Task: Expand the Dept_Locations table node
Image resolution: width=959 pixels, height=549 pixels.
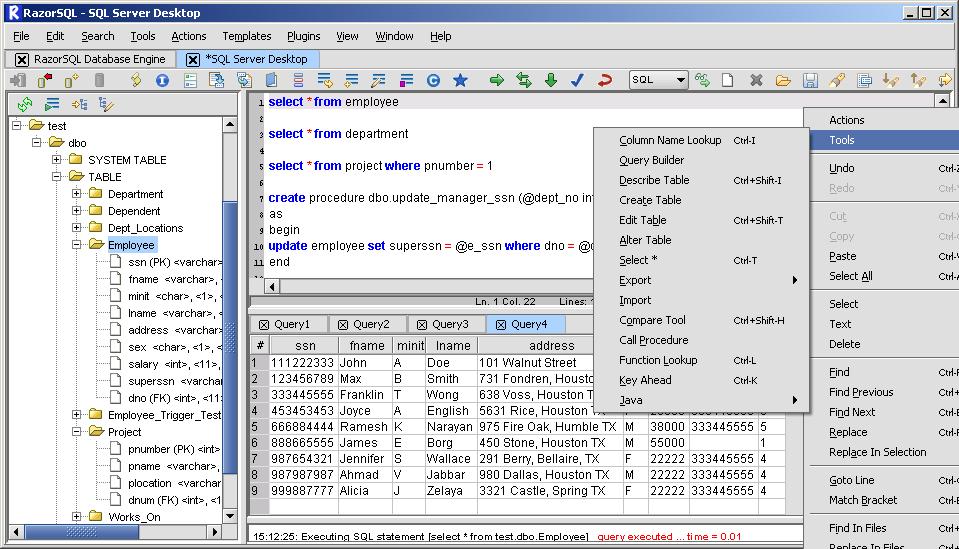Action: point(76,228)
